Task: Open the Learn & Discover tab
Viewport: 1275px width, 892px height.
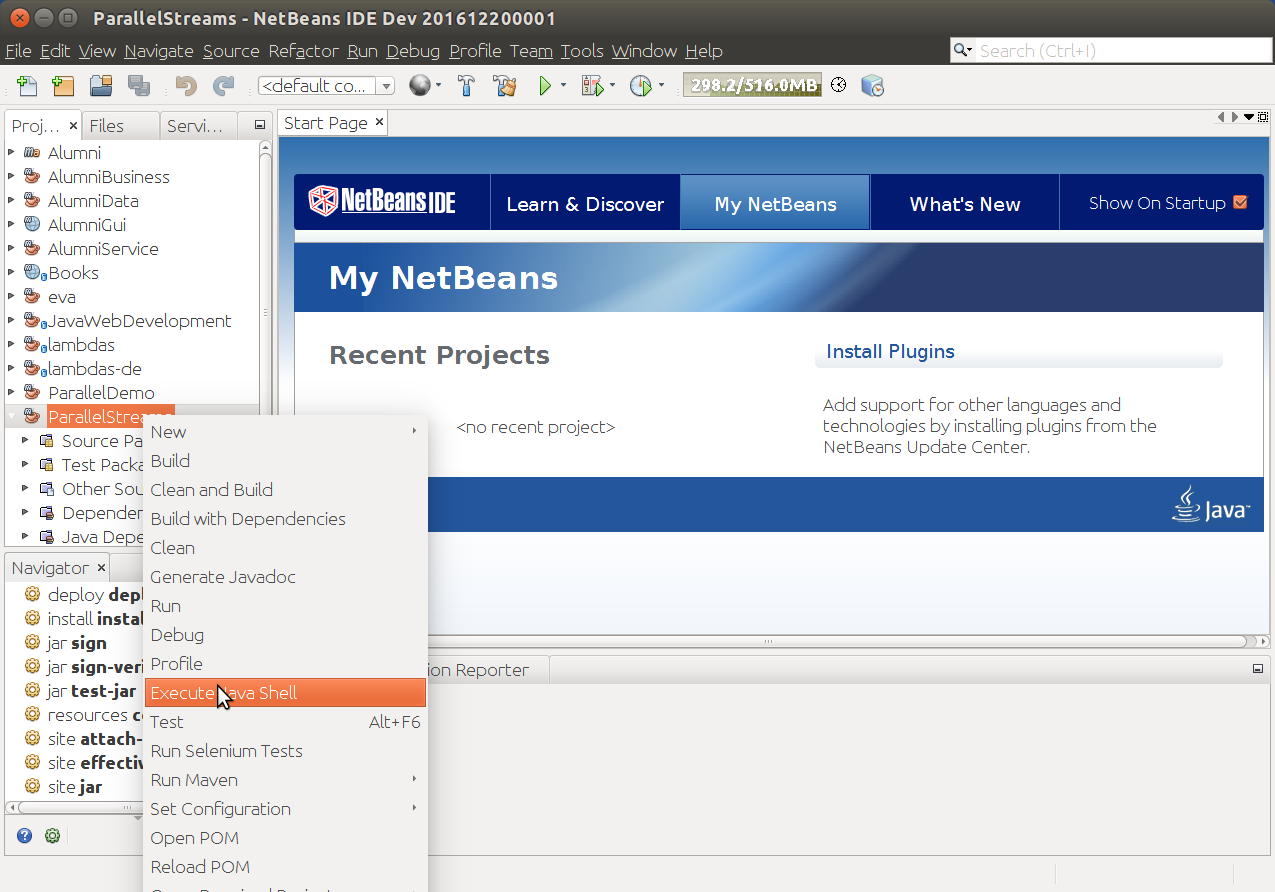Action: (585, 204)
